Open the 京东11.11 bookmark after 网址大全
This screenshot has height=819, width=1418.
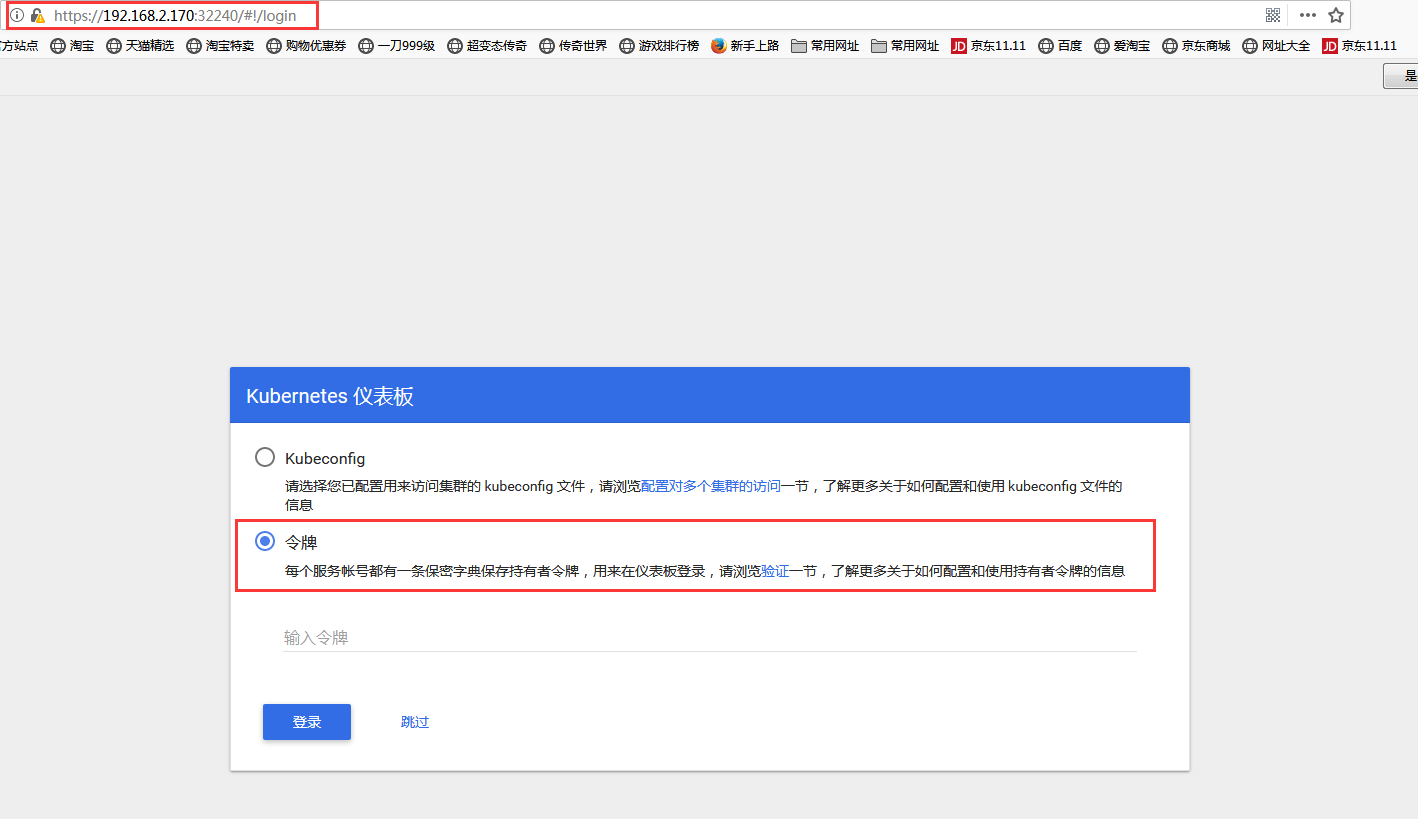click(x=1359, y=45)
